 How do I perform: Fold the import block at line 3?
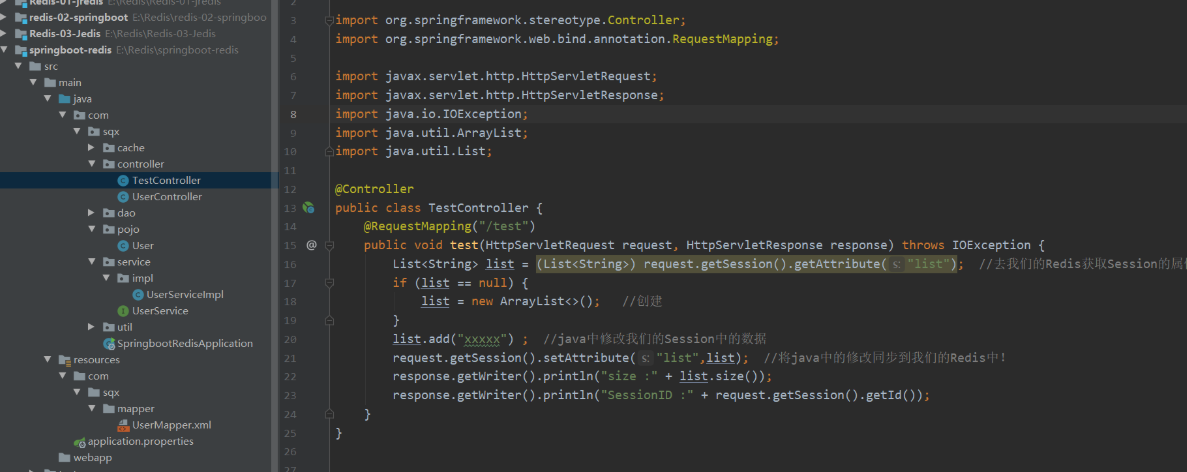tap(329, 20)
